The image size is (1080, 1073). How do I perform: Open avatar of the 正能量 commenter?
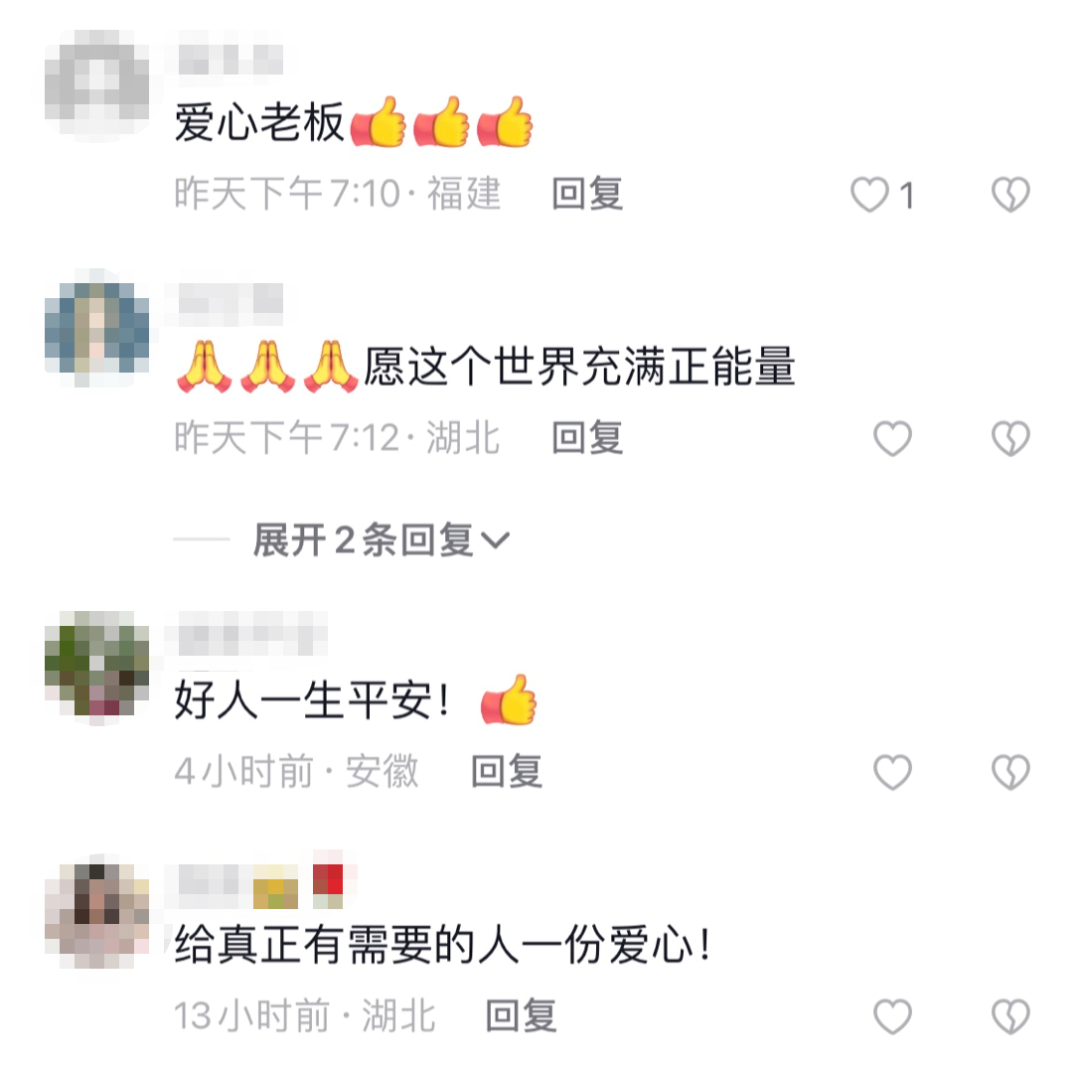(97, 328)
